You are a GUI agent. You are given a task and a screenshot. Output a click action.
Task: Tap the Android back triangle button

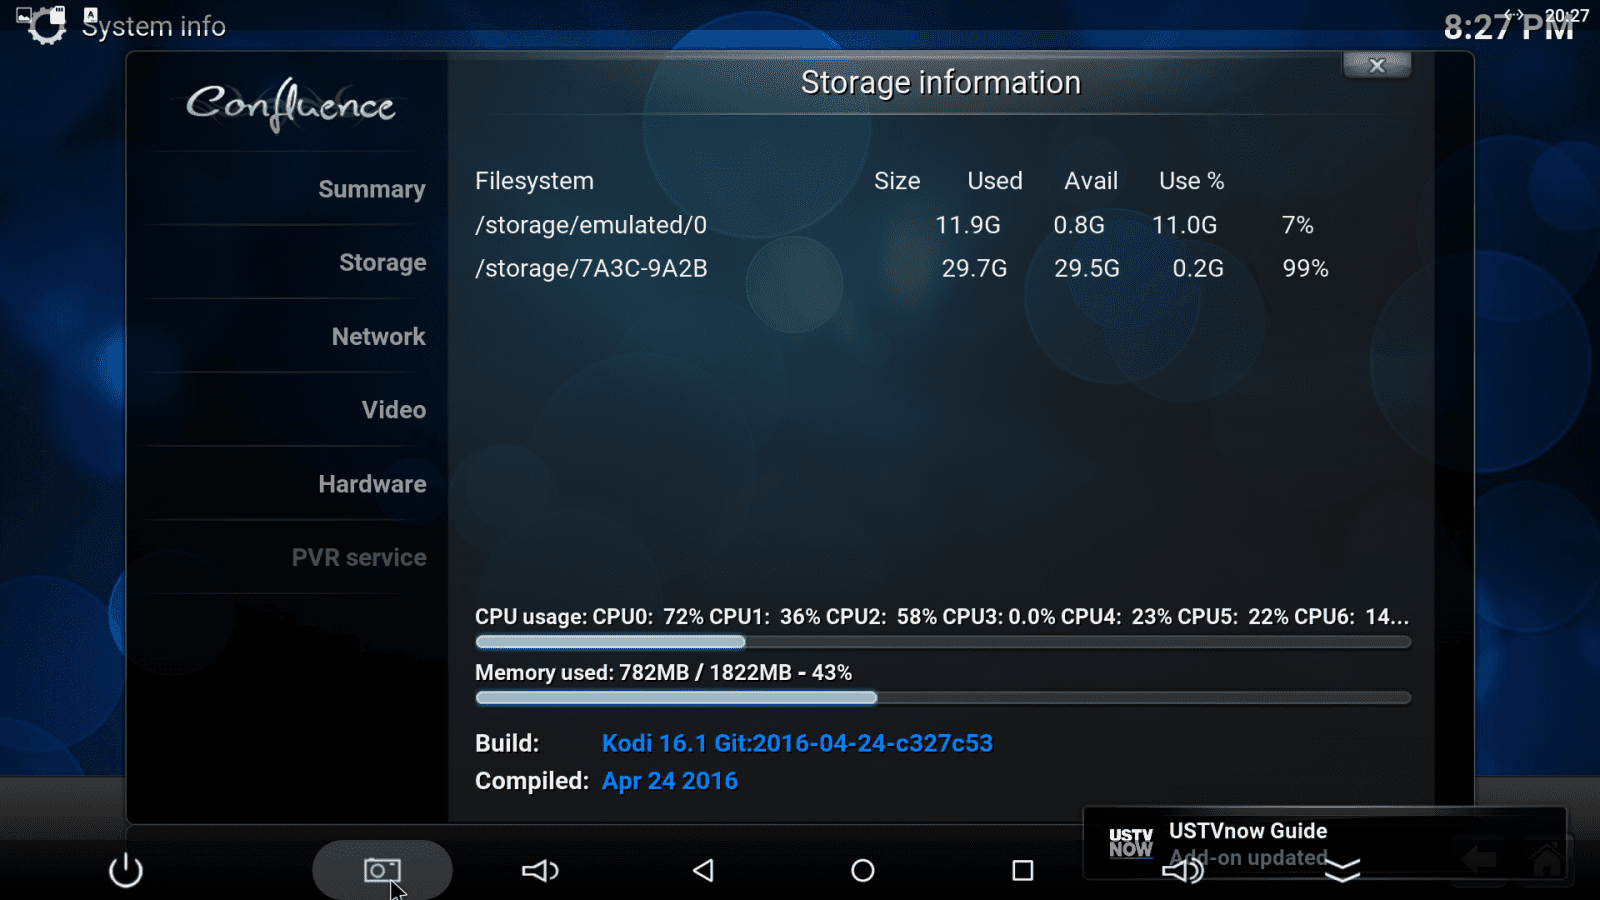click(701, 870)
